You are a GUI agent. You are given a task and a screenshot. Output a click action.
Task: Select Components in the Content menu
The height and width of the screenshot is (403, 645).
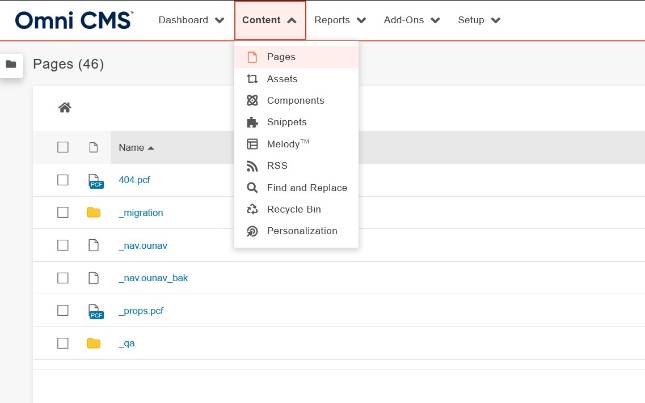click(295, 101)
